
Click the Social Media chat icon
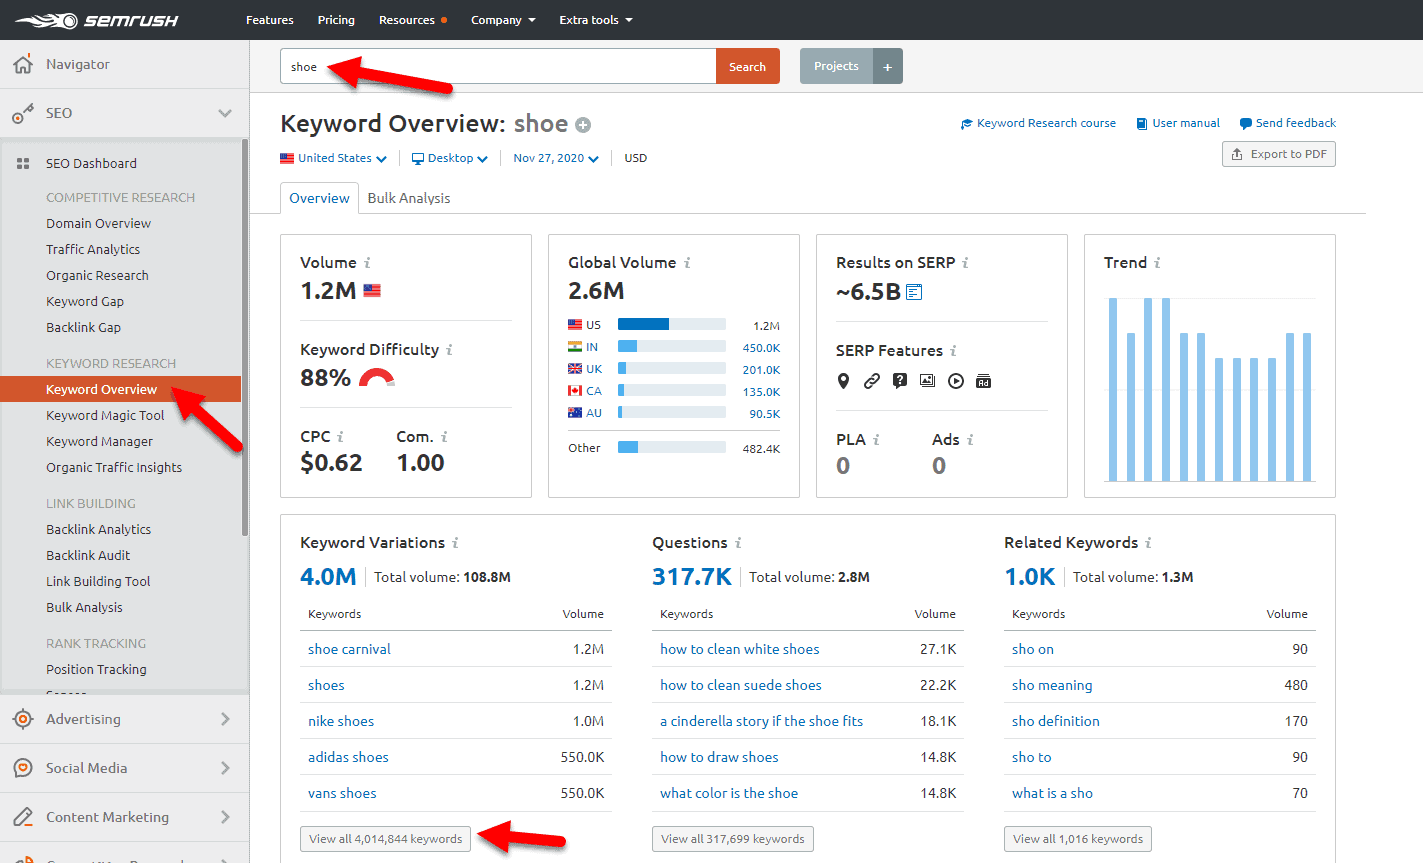[23, 768]
